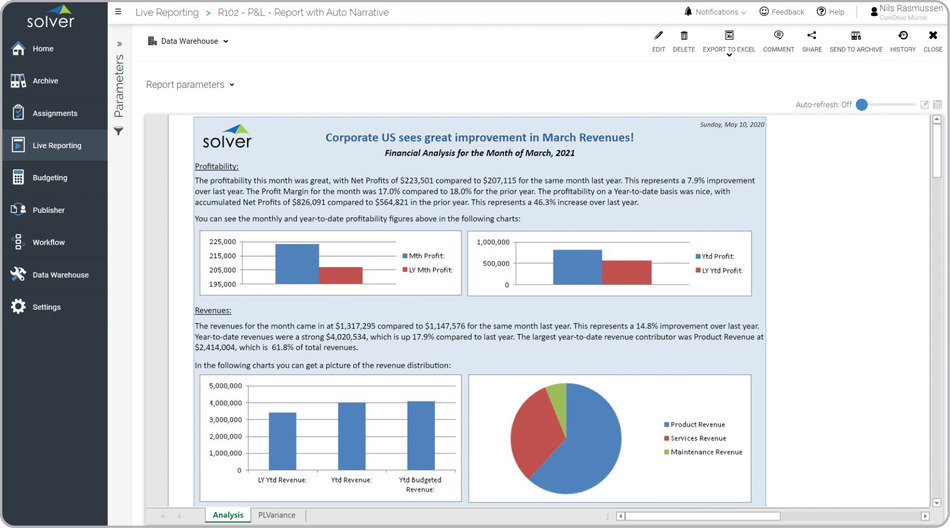Click the Edit pencil icon
Screen dimensions: 950x528
pyautogui.click(x=658, y=36)
